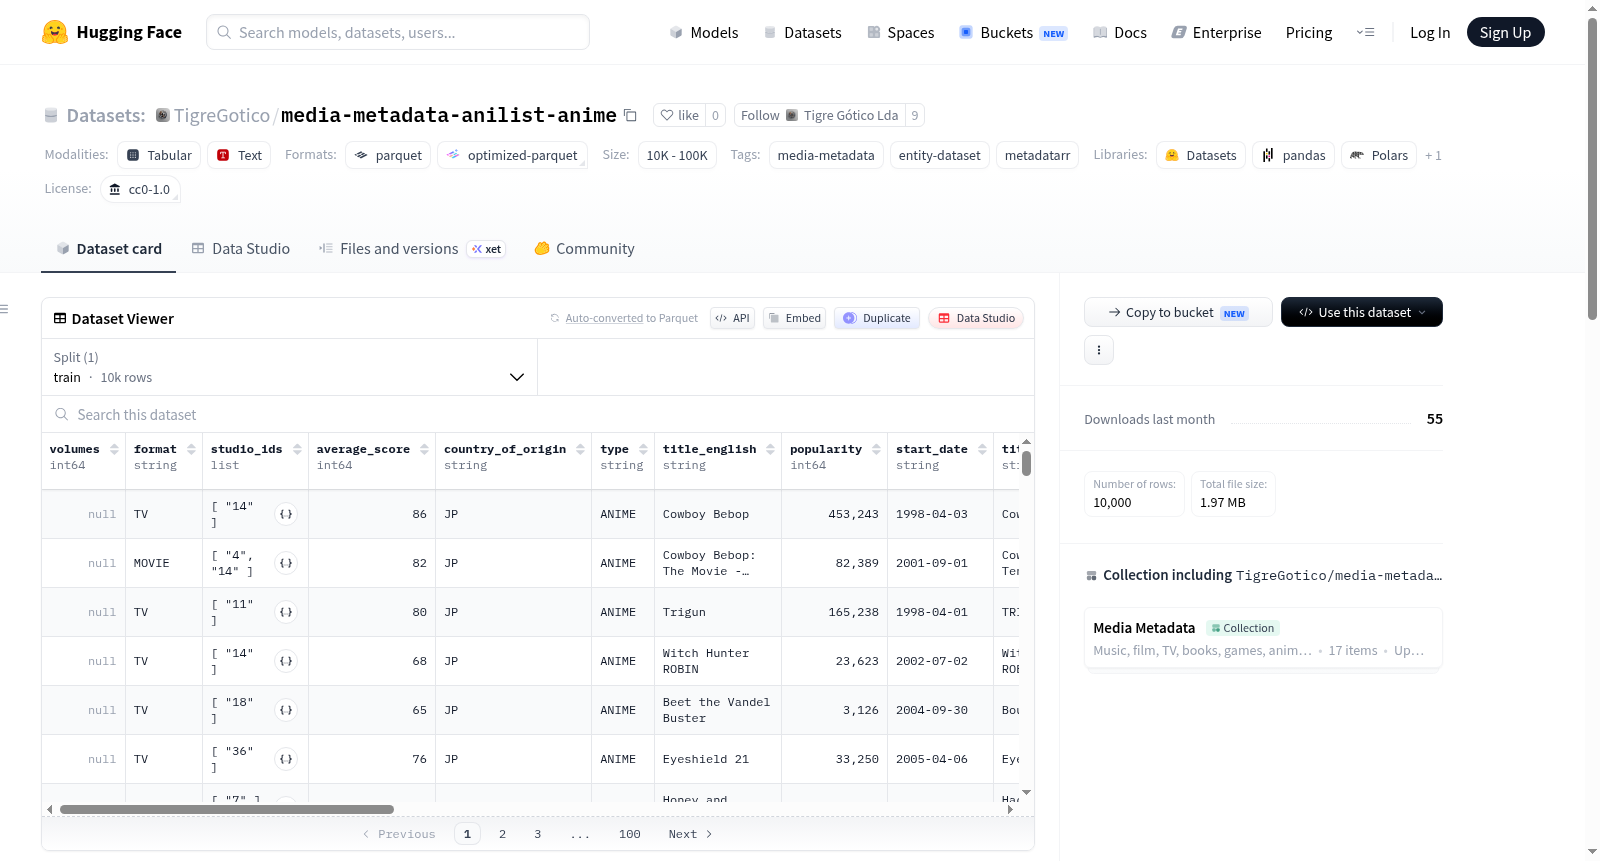
Task: Switch to the Dataset card tab
Action: (108, 249)
